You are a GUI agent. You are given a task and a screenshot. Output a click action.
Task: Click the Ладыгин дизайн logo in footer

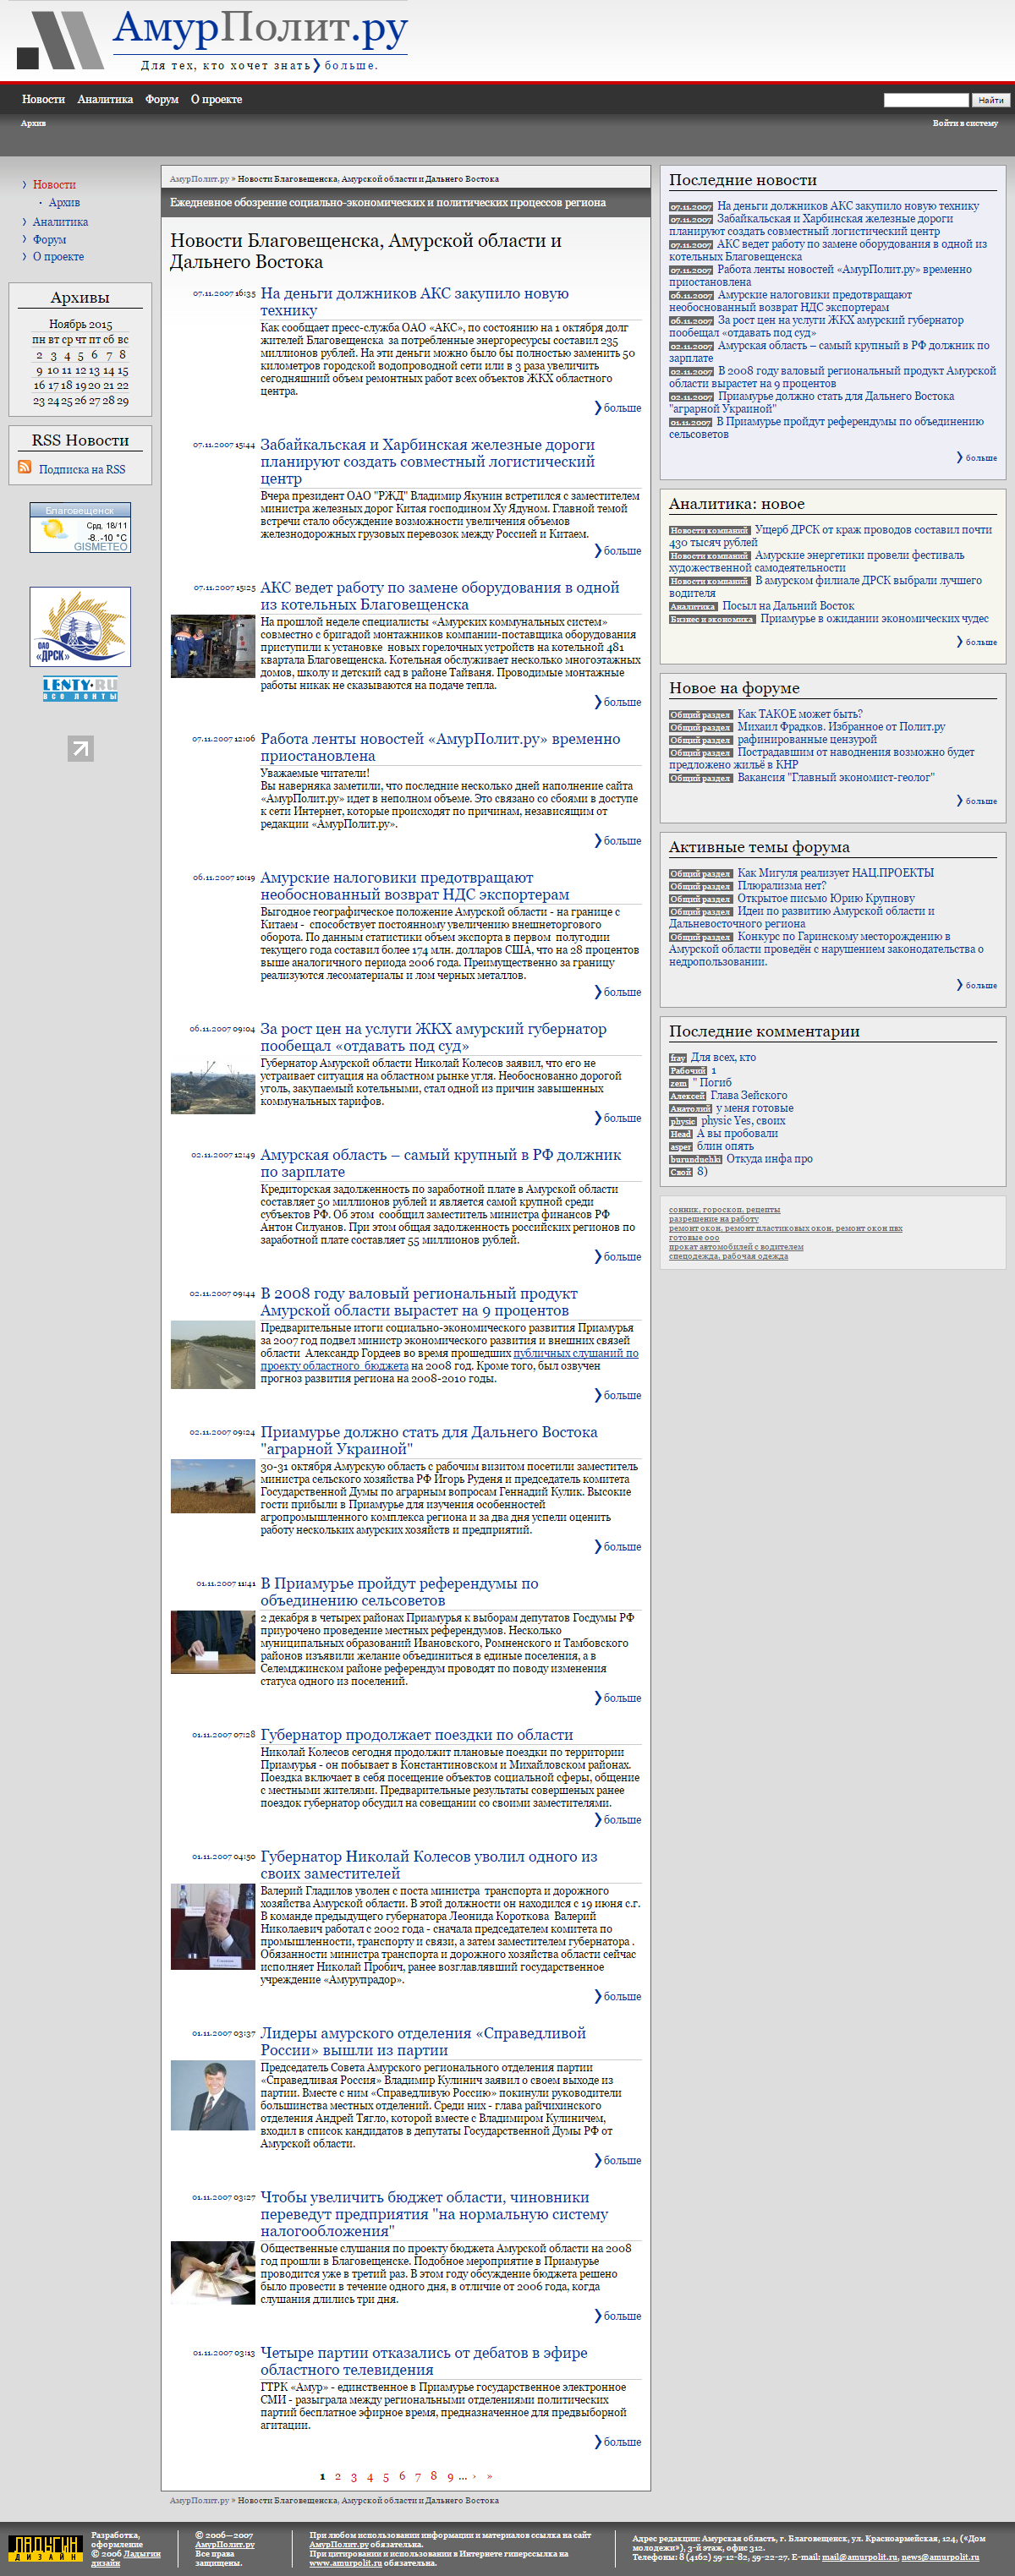(x=44, y=2548)
